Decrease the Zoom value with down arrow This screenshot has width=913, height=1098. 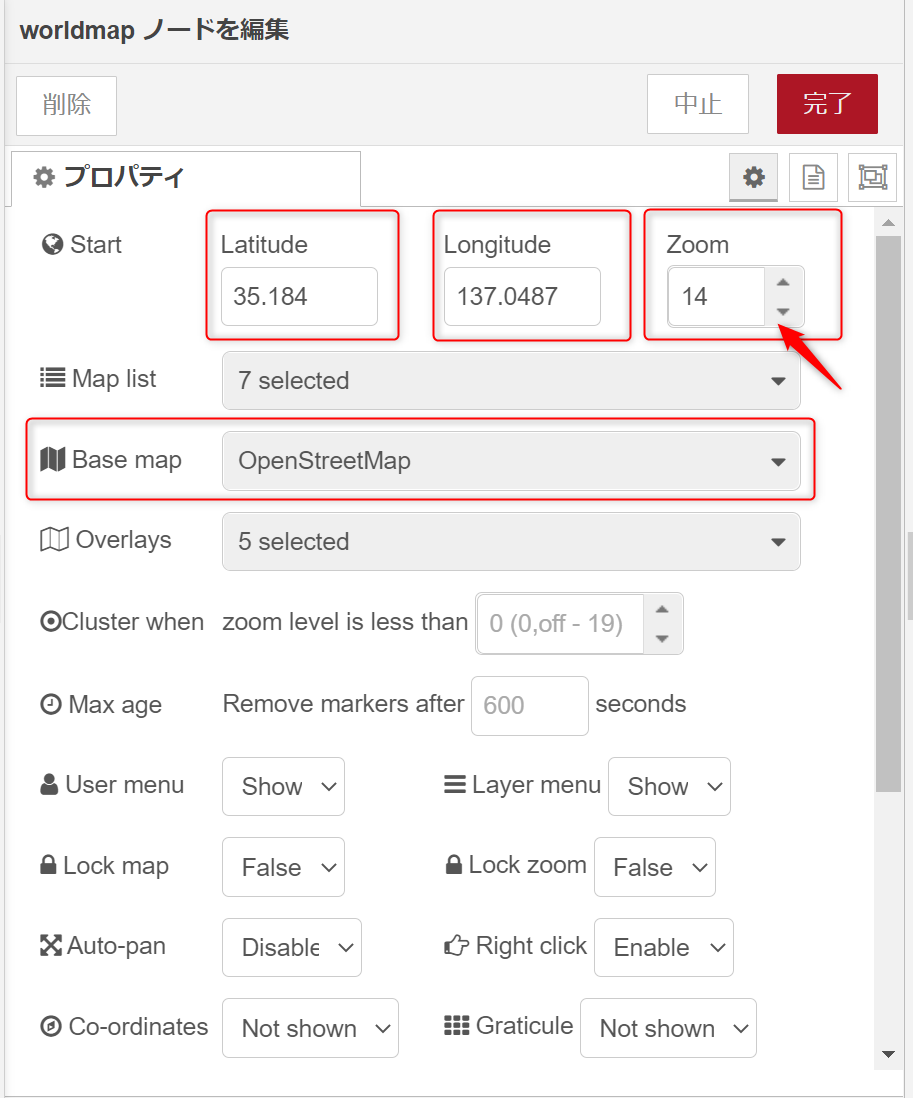(783, 312)
